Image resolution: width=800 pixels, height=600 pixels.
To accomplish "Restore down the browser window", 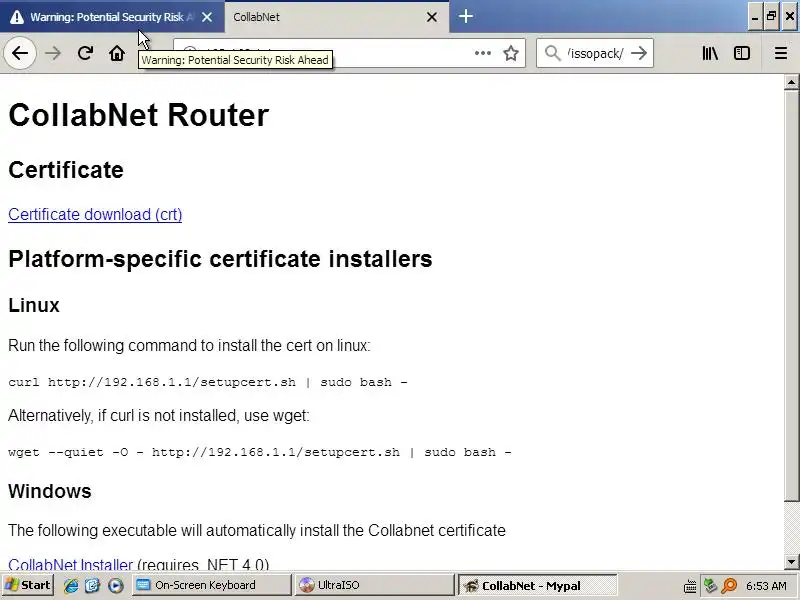I will (771, 17).
